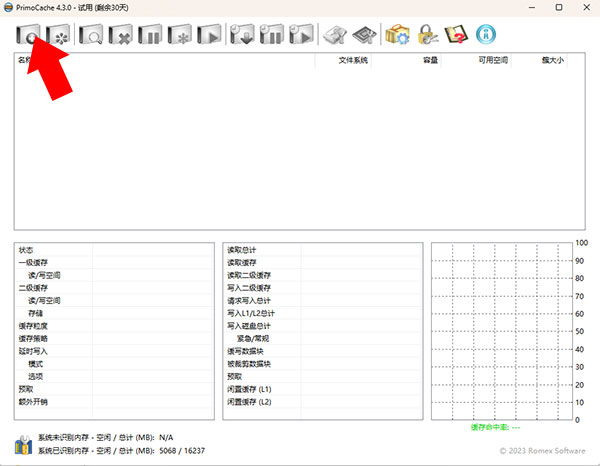This screenshot has height=466, width=600.
Task: Click the magnifier icon in the toolbar
Action: (91, 34)
